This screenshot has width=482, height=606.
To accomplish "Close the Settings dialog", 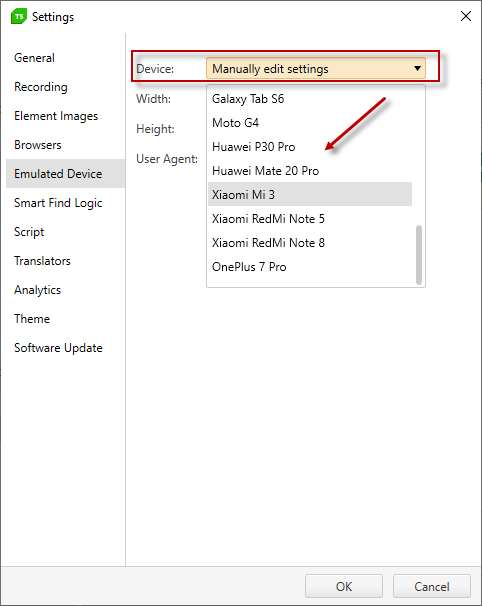I will [x=466, y=16].
